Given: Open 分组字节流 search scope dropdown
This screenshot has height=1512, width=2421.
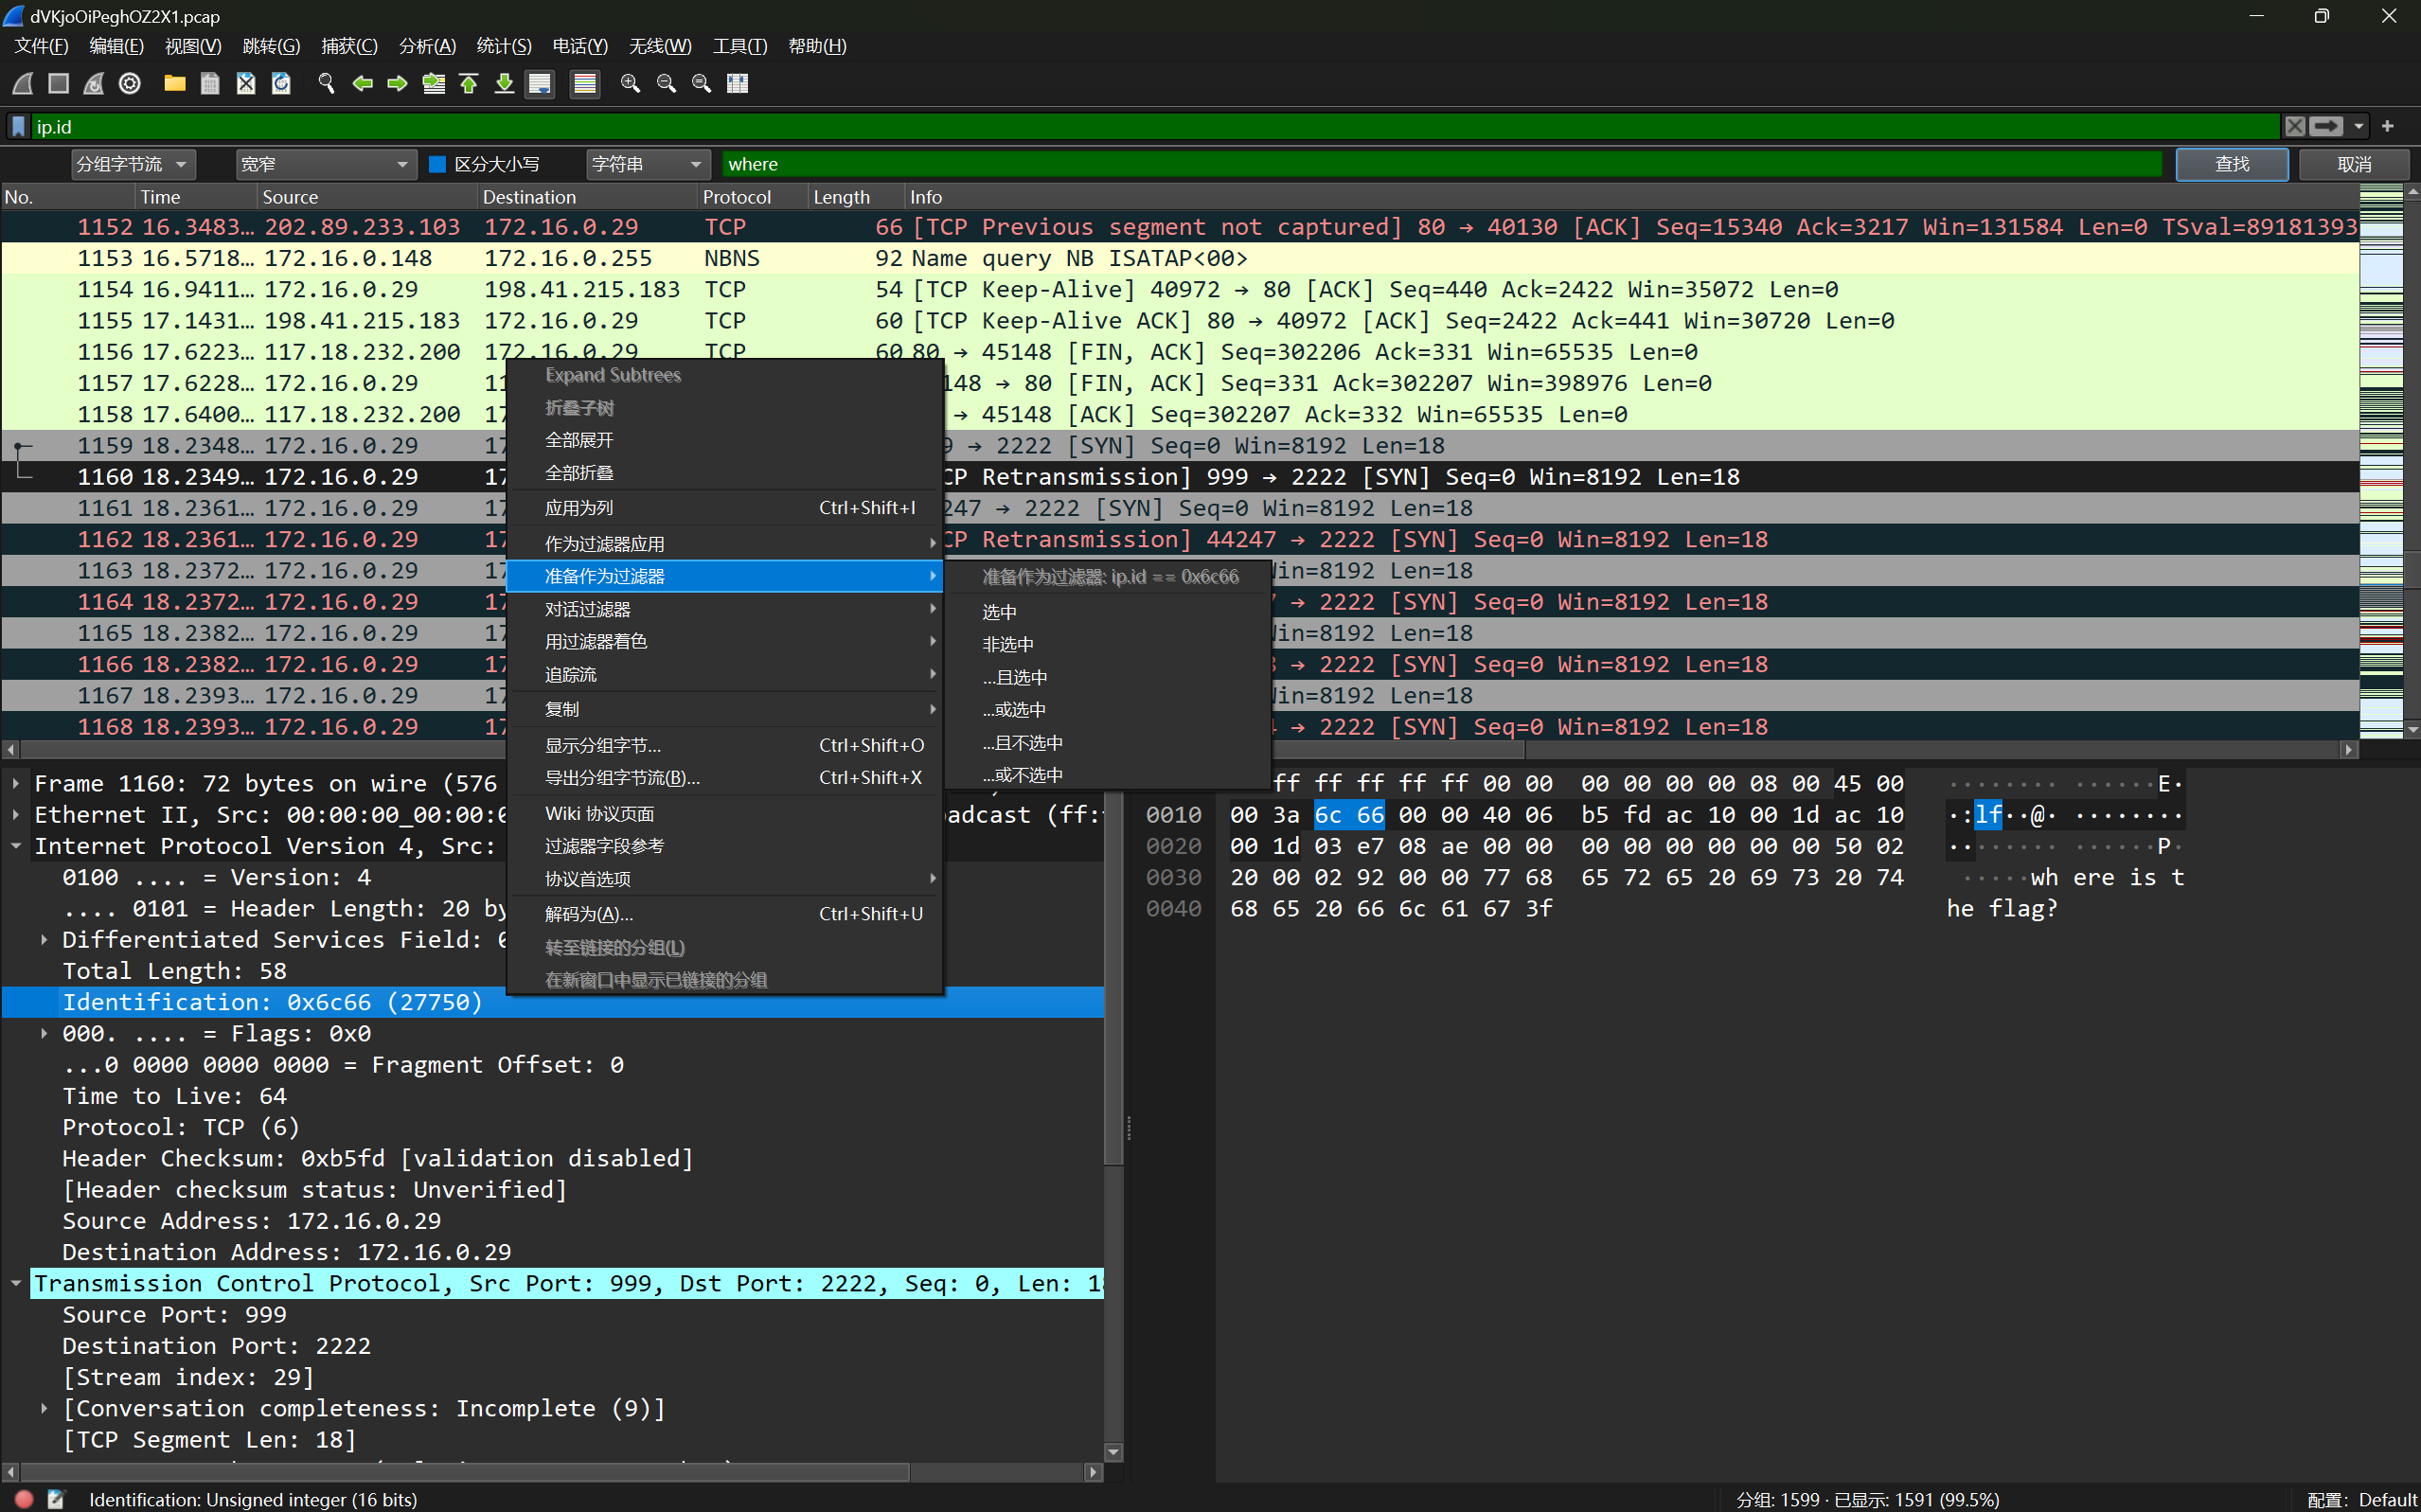Looking at the screenshot, I should (133, 164).
